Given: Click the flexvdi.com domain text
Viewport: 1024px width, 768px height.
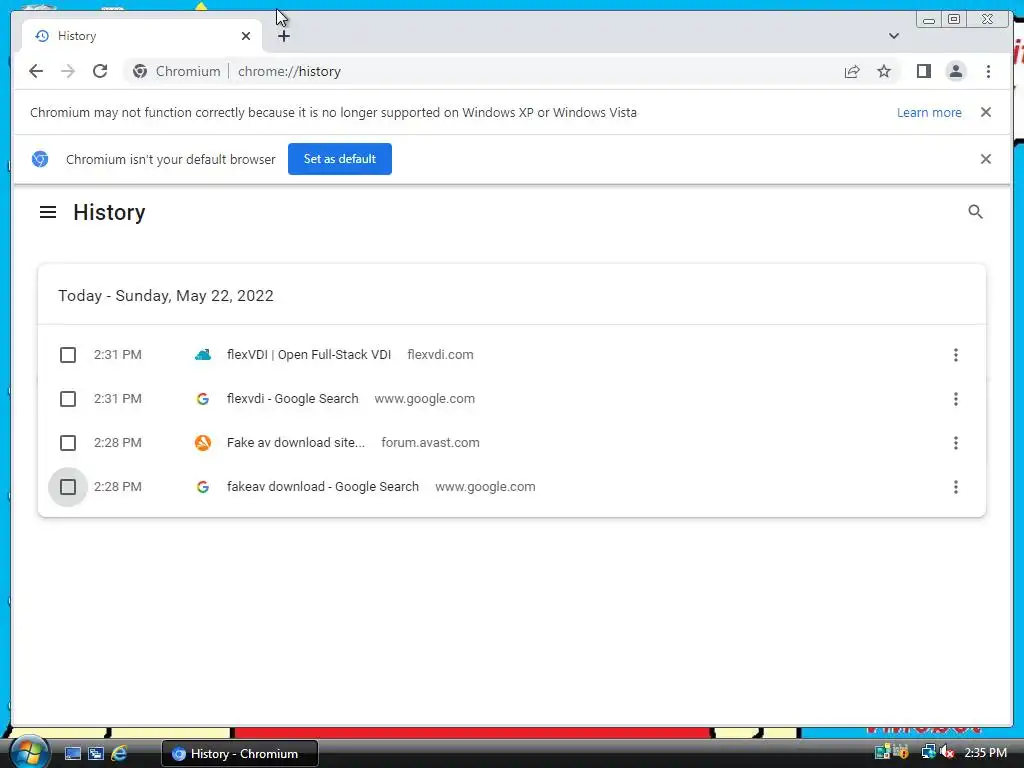Looking at the screenshot, I should coord(440,355).
